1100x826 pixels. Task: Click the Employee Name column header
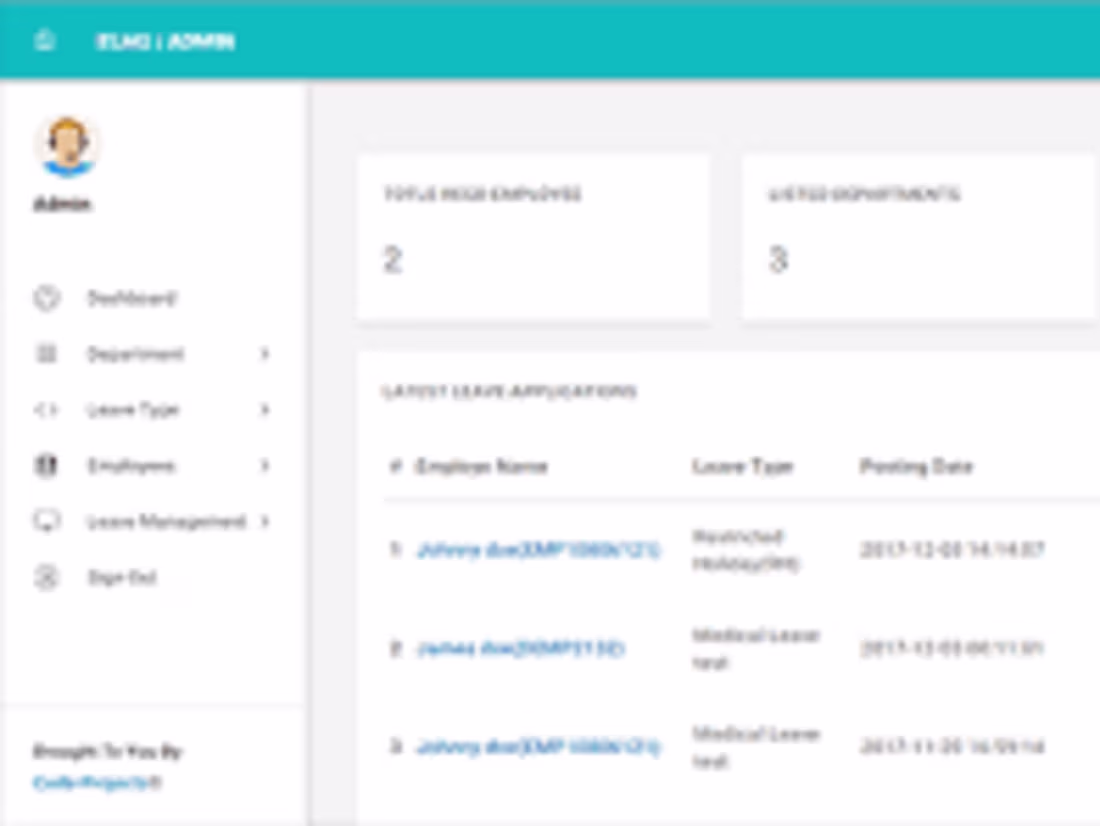tap(481, 467)
